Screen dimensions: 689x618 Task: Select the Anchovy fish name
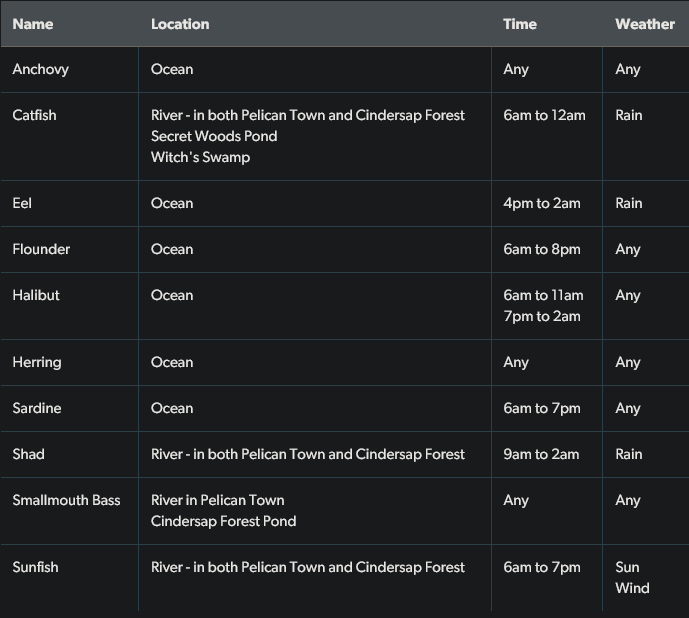[x=40, y=69]
